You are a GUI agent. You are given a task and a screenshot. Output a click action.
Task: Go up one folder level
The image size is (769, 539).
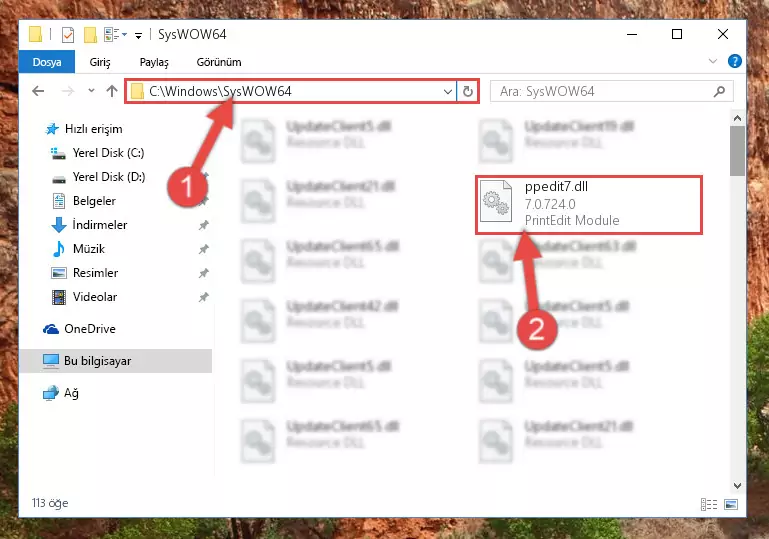112,91
